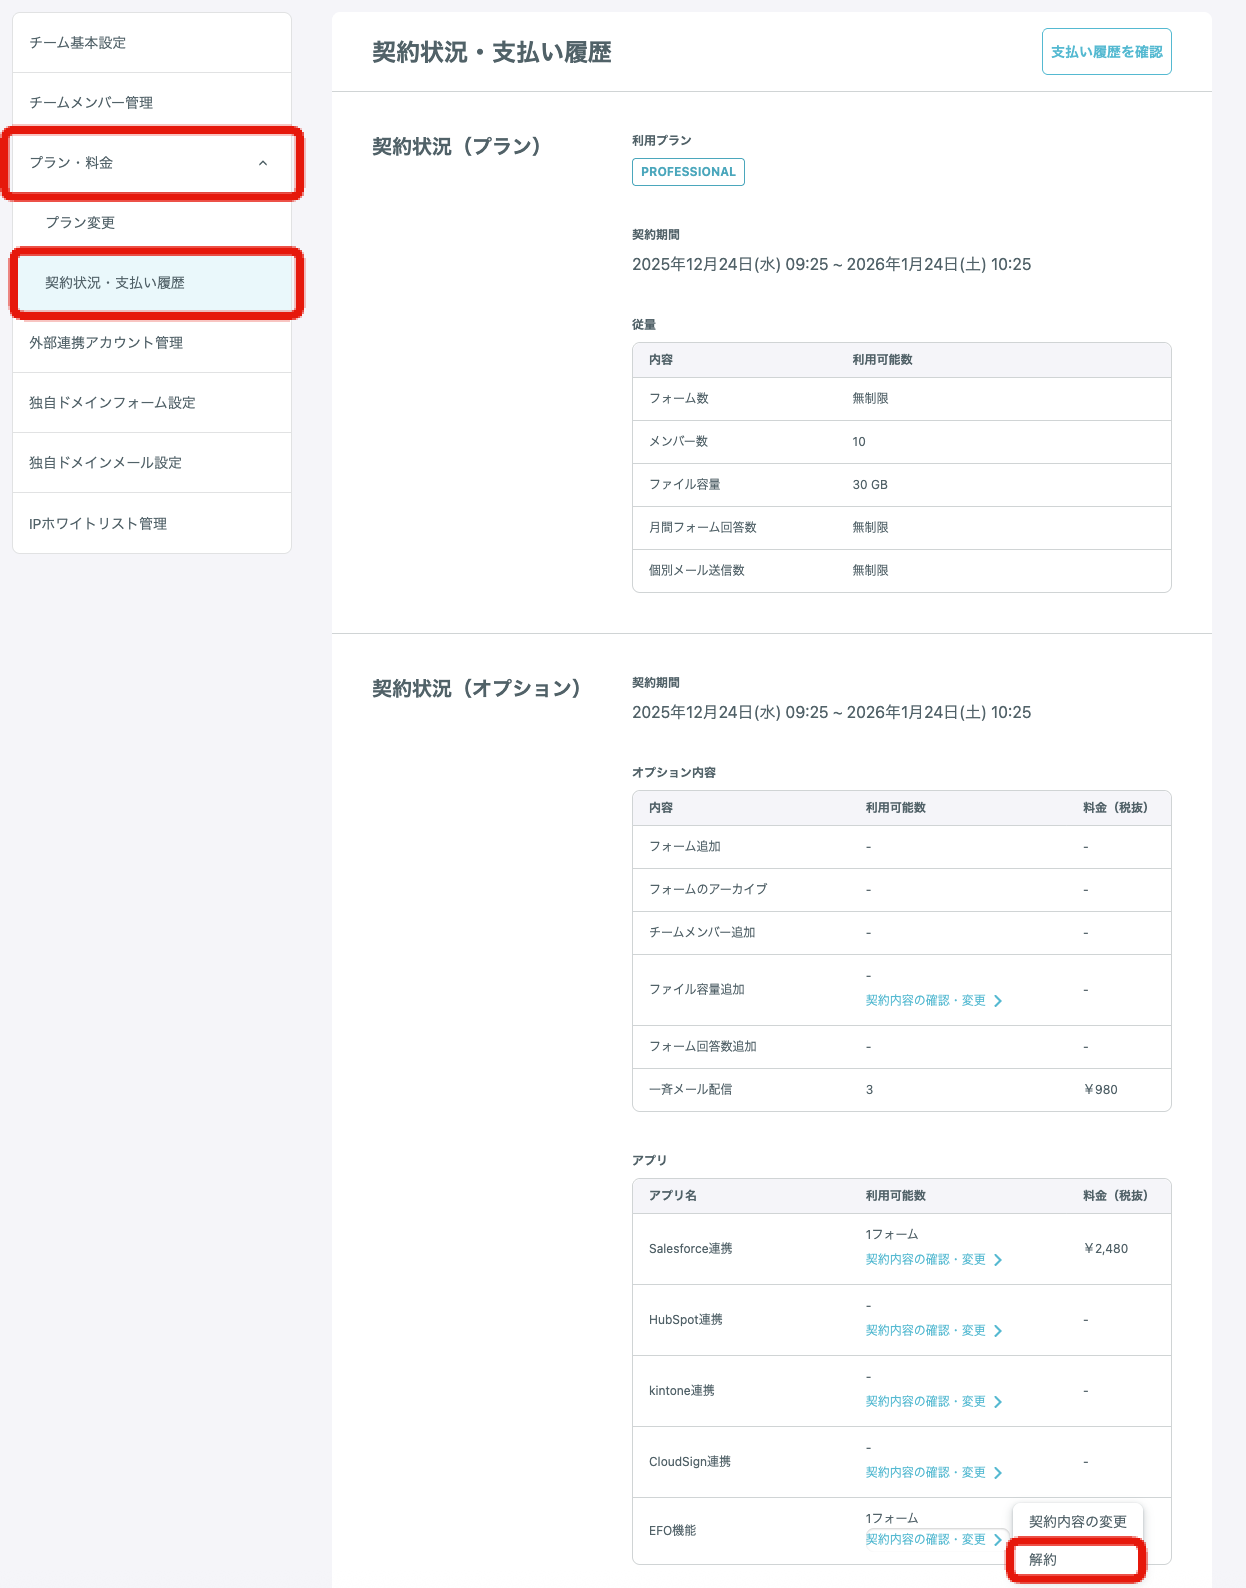This screenshot has height=1588, width=1246.
Task: Click chevron icon in CloudSign連携 row
Action: [998, 1473]
